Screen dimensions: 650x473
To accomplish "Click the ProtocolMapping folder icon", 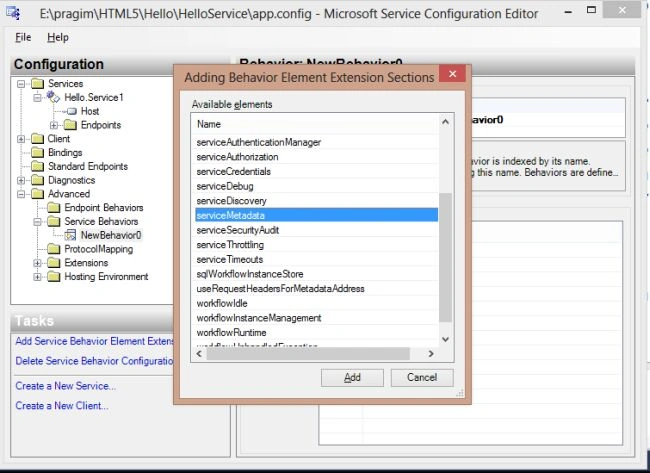I will click(53, 249).
